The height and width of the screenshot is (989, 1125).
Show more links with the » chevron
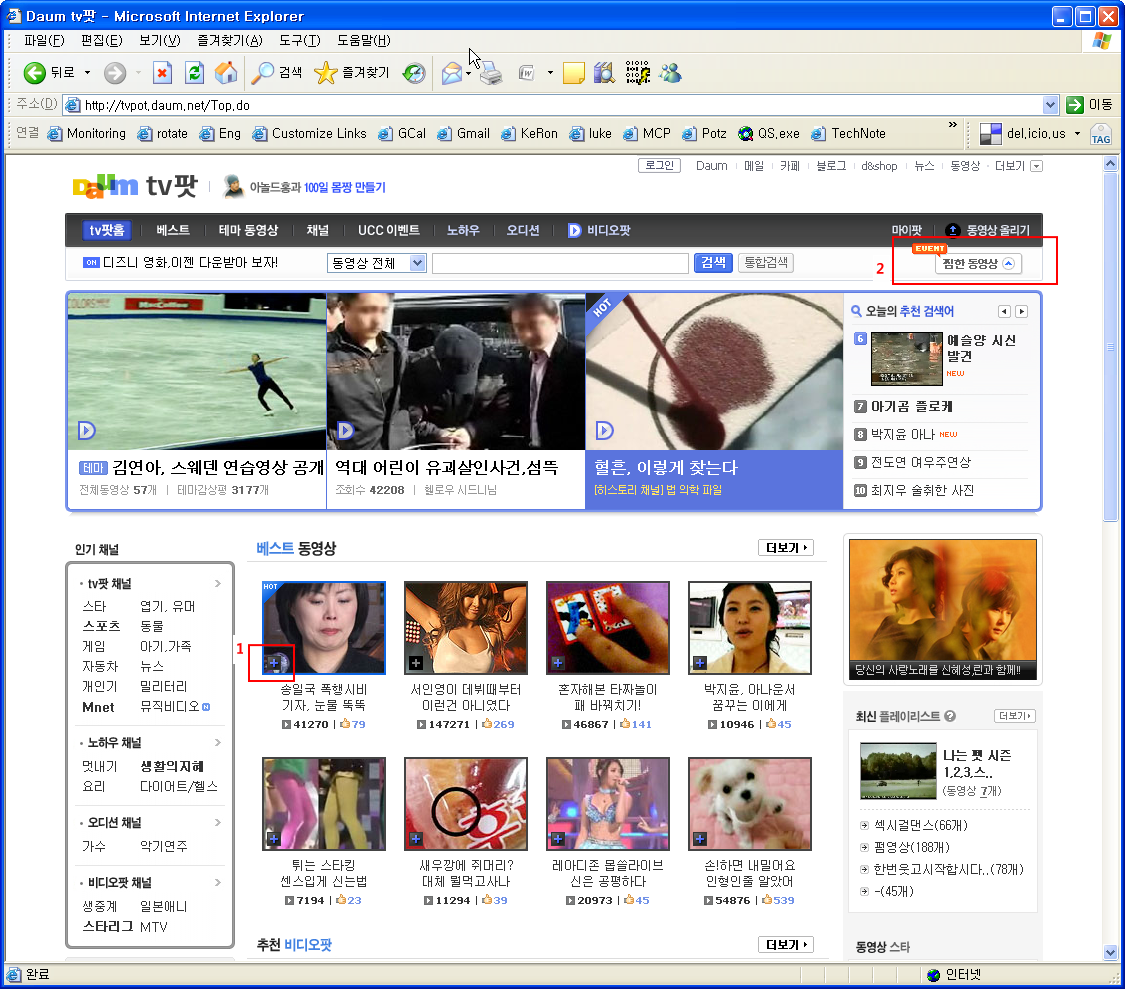point(953,125)
